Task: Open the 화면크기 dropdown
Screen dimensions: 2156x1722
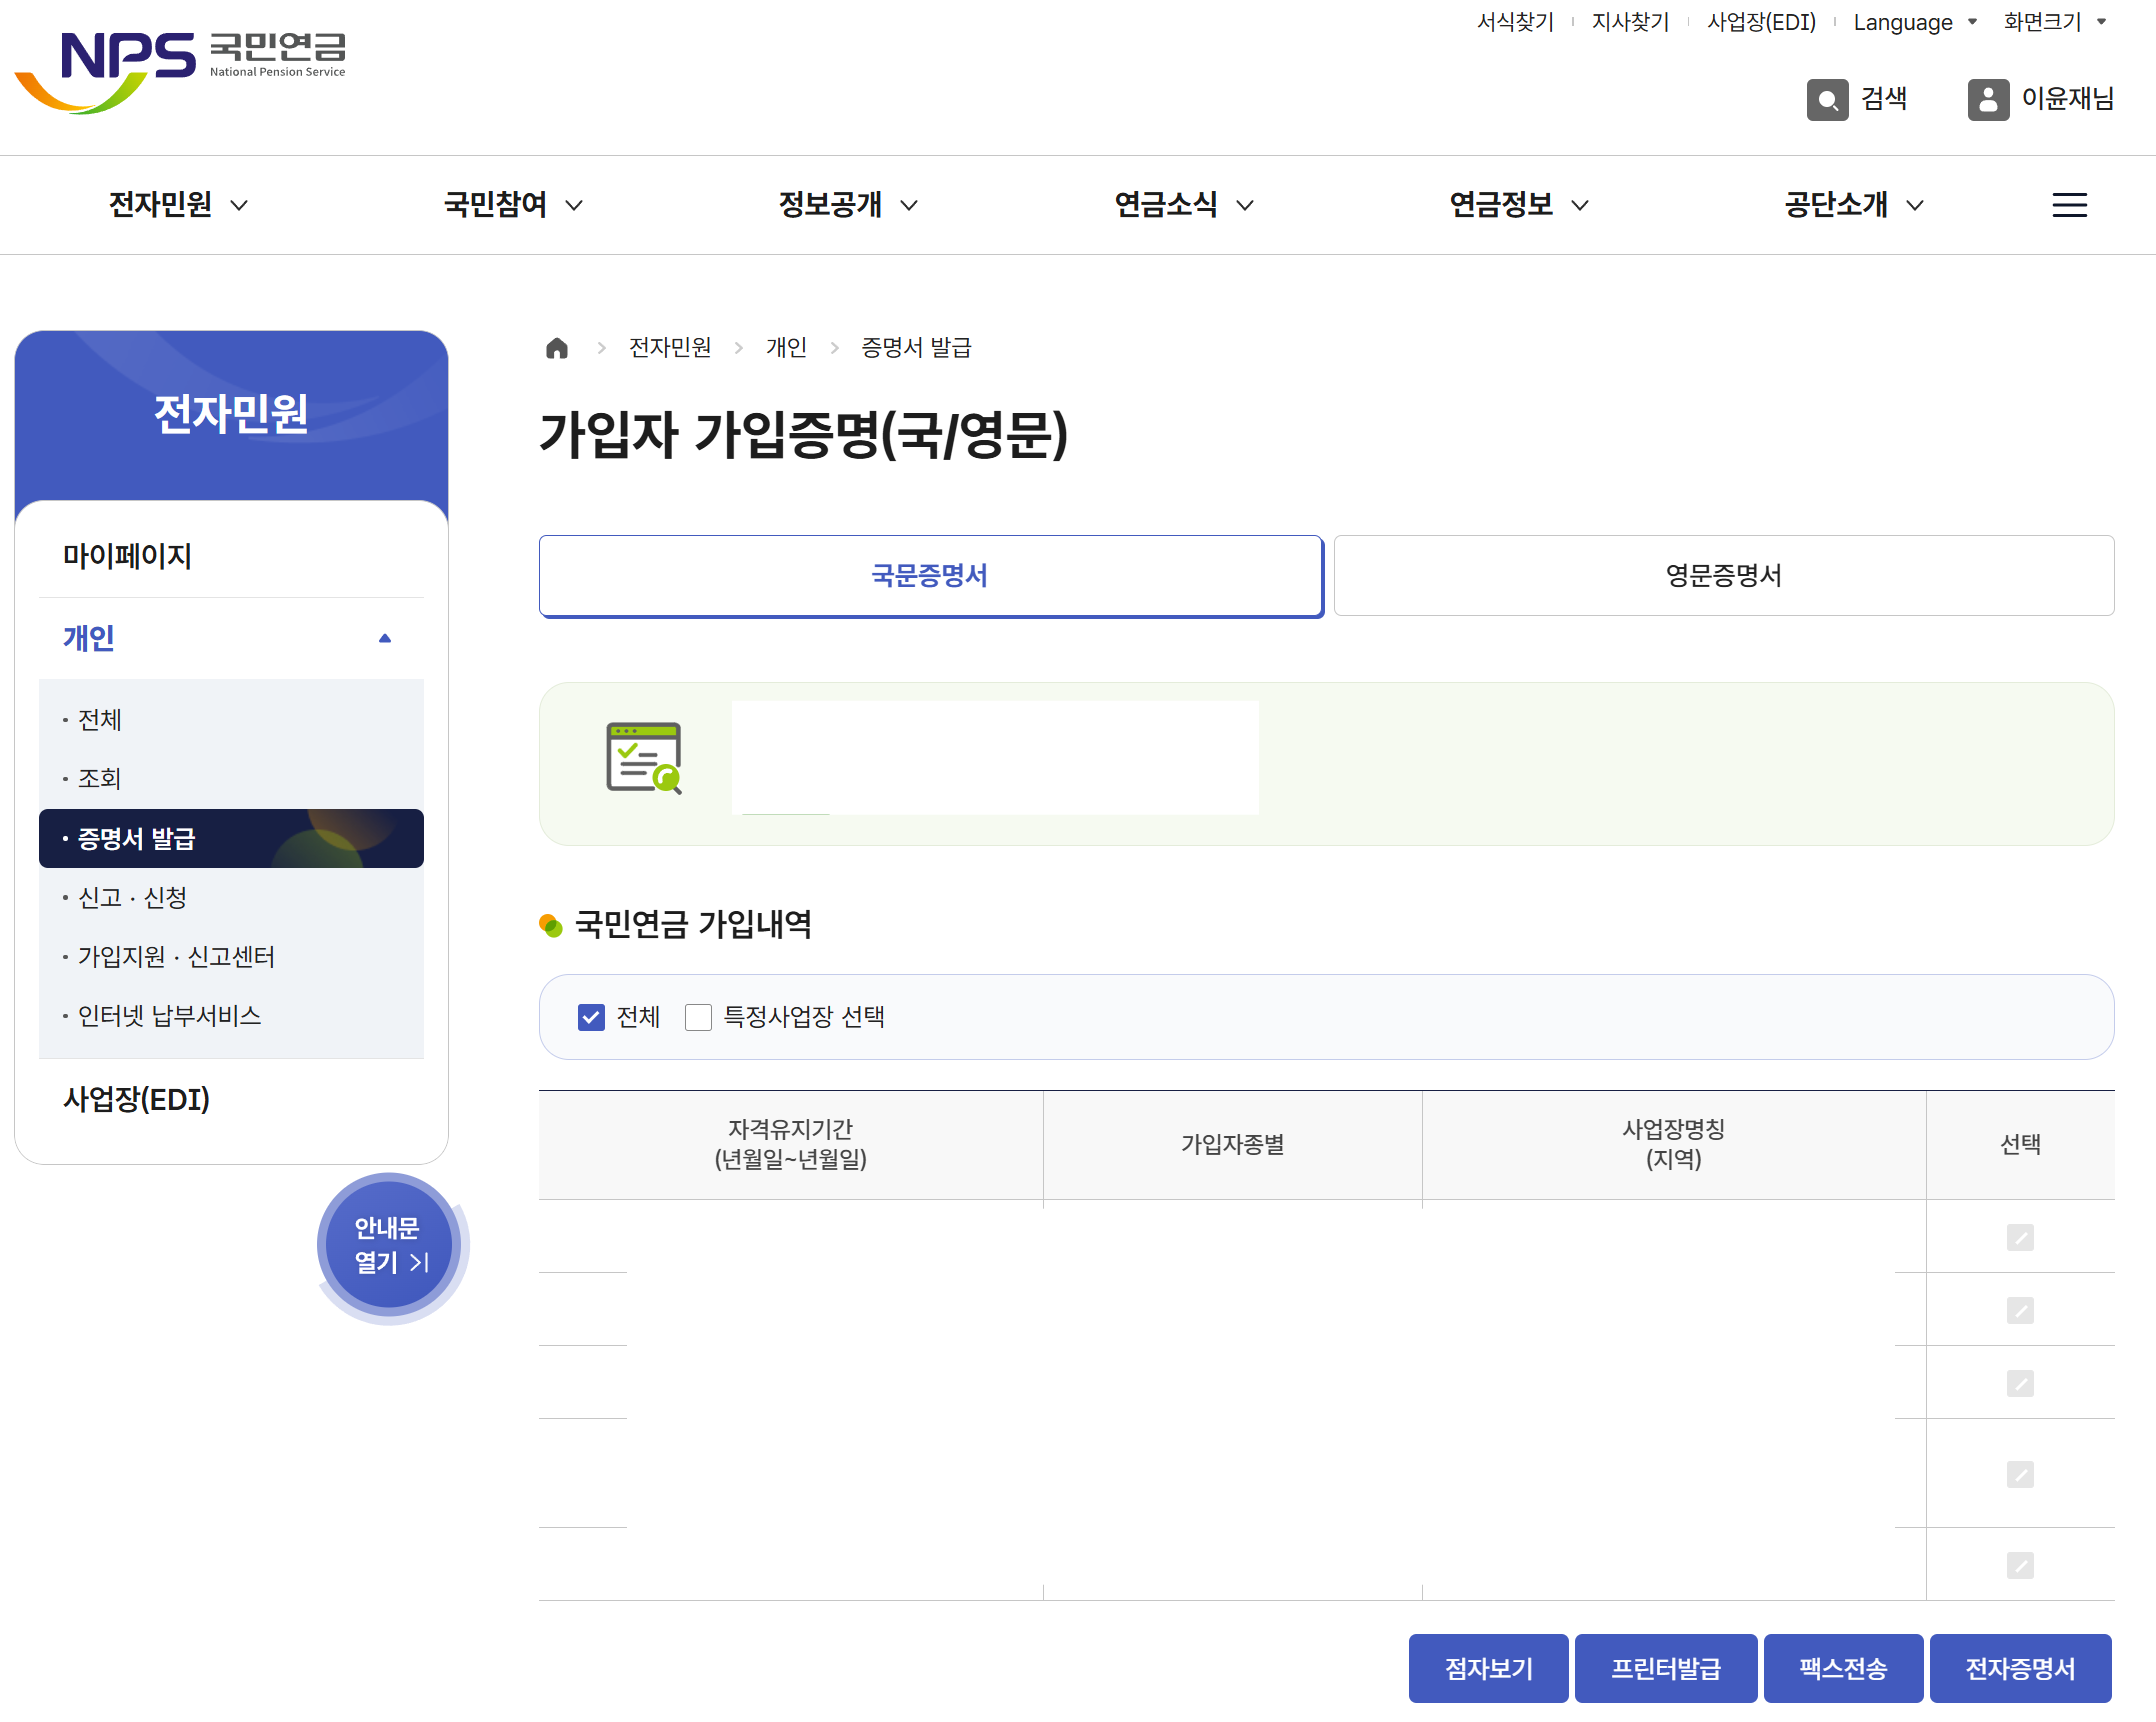Action: (x=2054, y=22)
